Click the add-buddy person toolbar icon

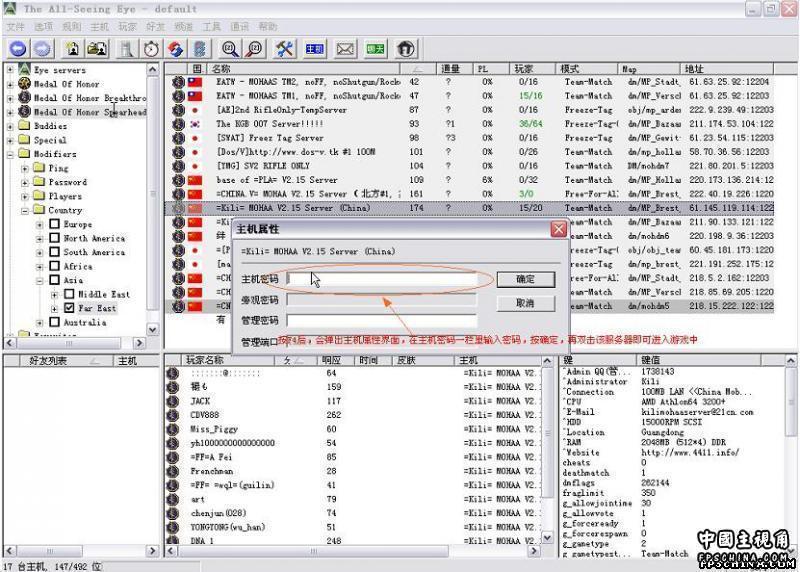tap(73, 49)
